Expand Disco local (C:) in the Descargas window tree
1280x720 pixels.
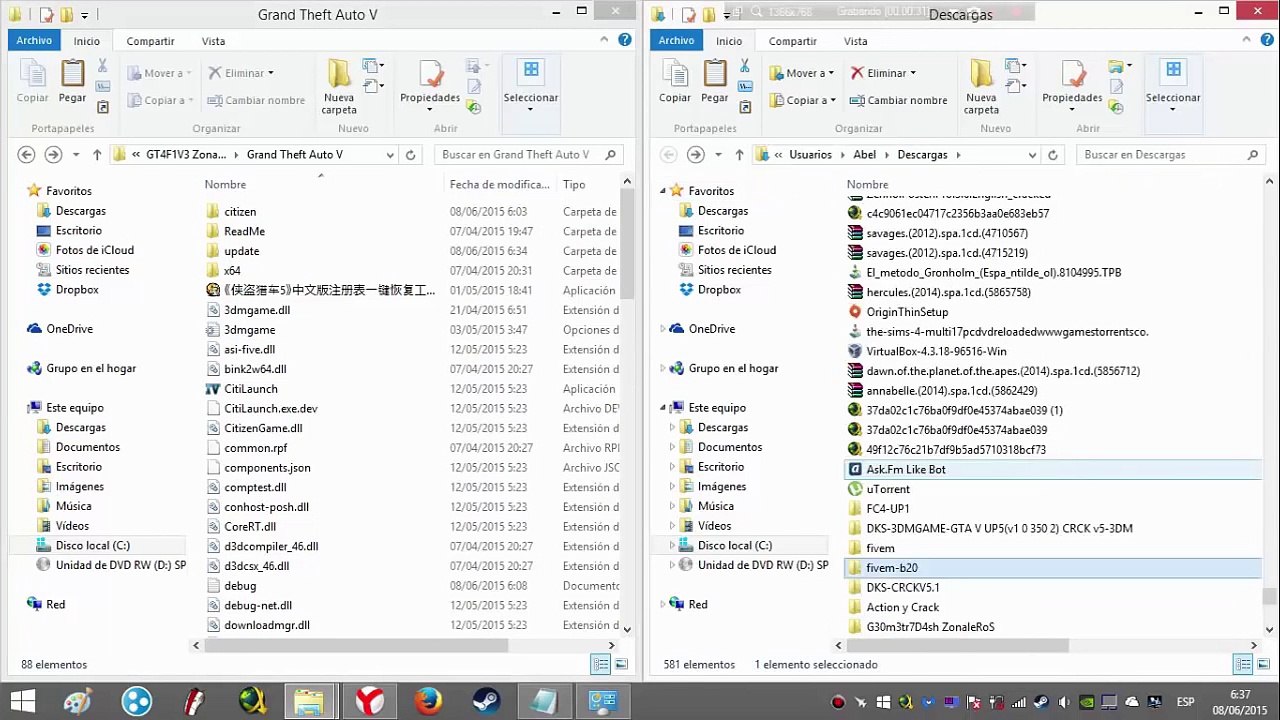(x=673, y=545)
